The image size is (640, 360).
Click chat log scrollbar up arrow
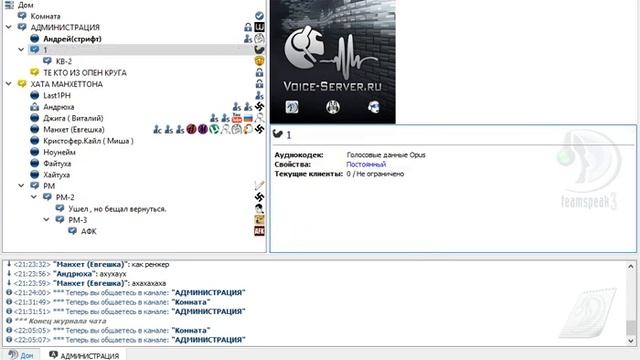point(631,267)
